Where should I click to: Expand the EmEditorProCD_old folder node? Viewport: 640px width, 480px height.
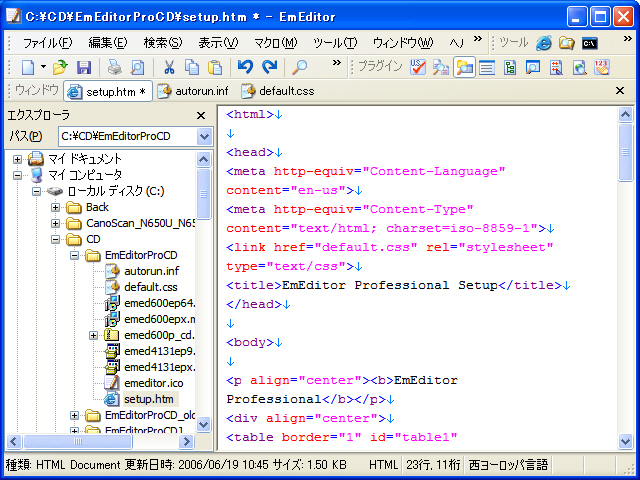tap(74, 416)
